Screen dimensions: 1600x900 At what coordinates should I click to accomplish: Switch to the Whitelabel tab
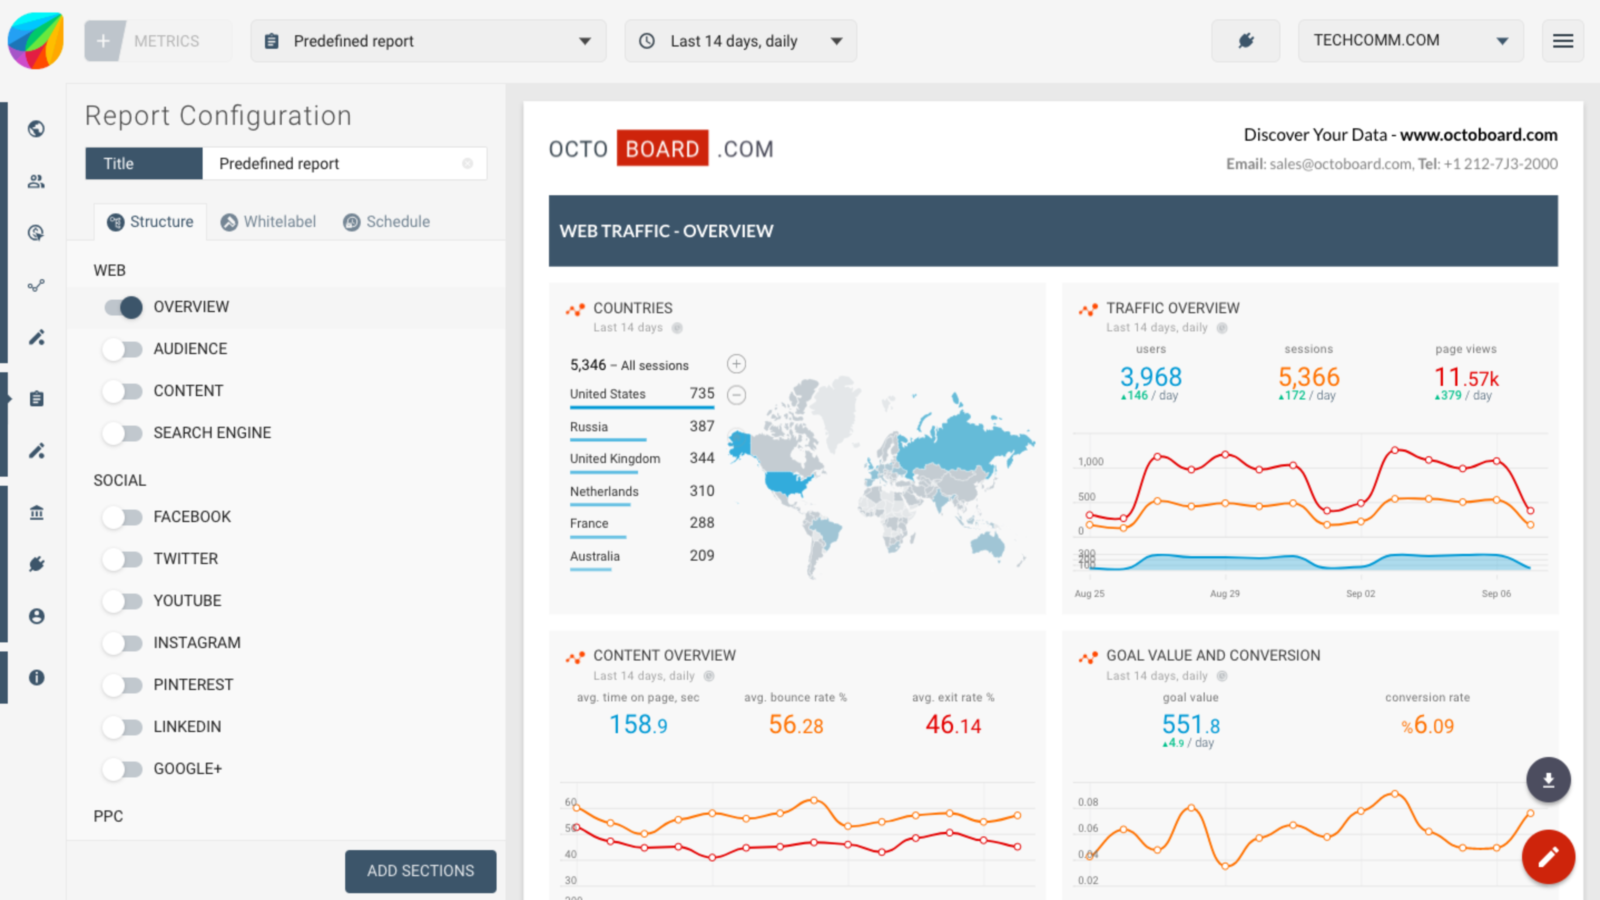click(x=268, y=221)
